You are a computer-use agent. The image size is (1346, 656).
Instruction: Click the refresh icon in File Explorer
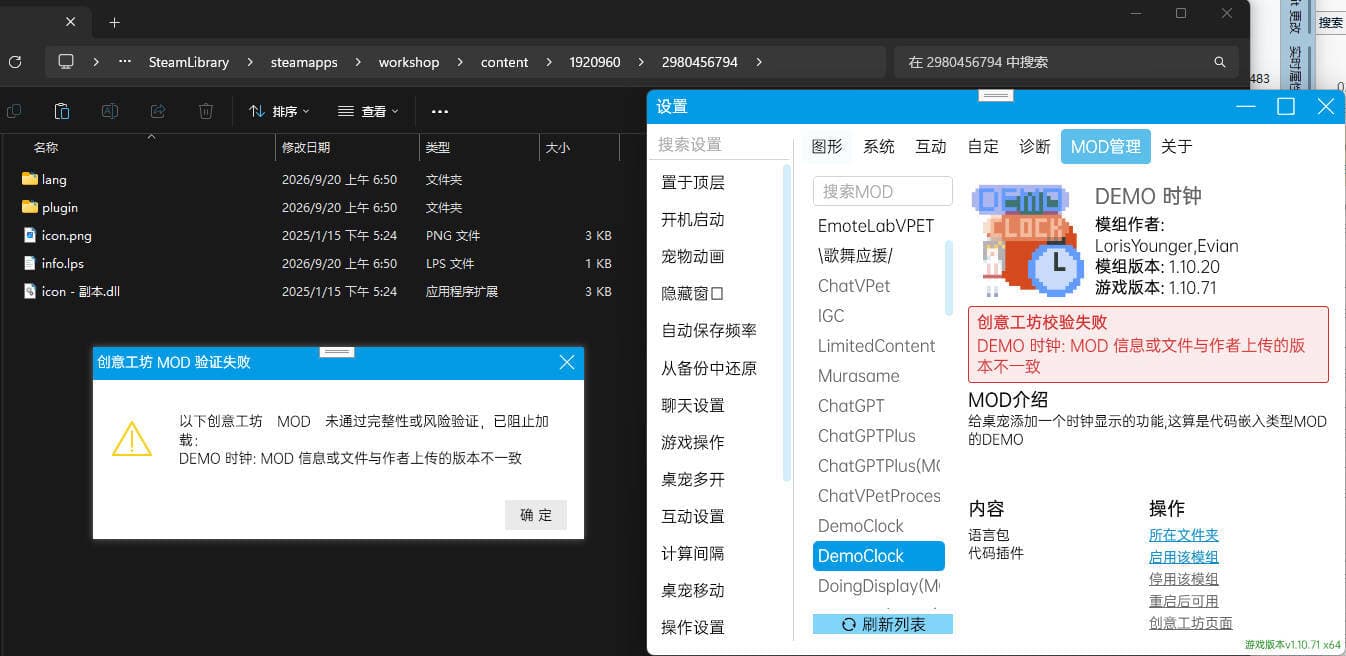point(14,62)
